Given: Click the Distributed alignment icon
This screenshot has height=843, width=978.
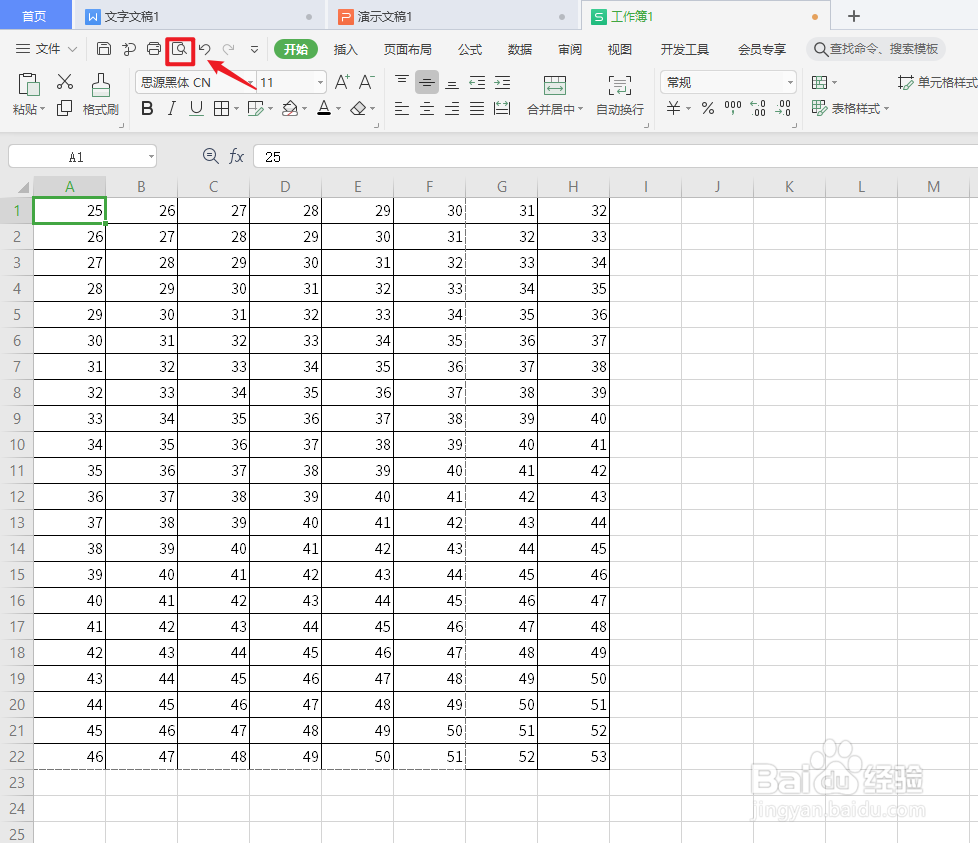Looking at the screenshot, I should pos(502,108).
